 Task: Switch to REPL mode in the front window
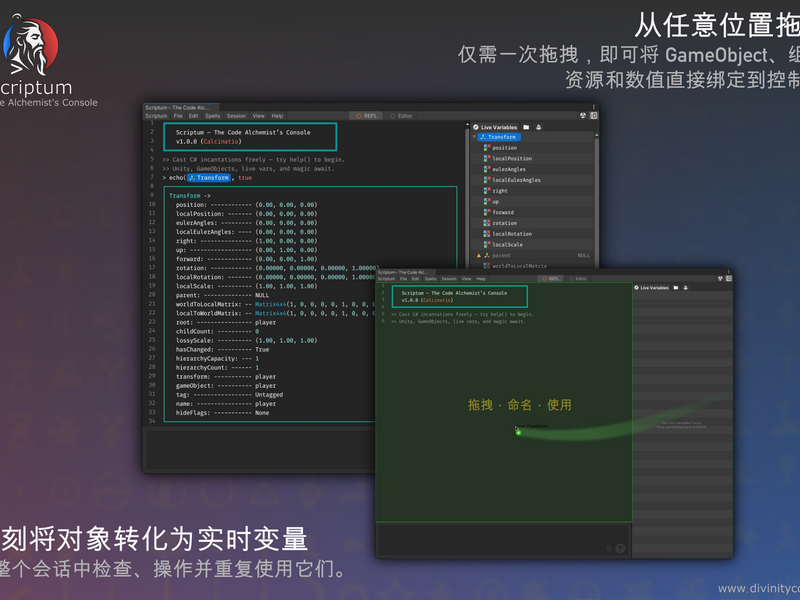pos(551,279)
